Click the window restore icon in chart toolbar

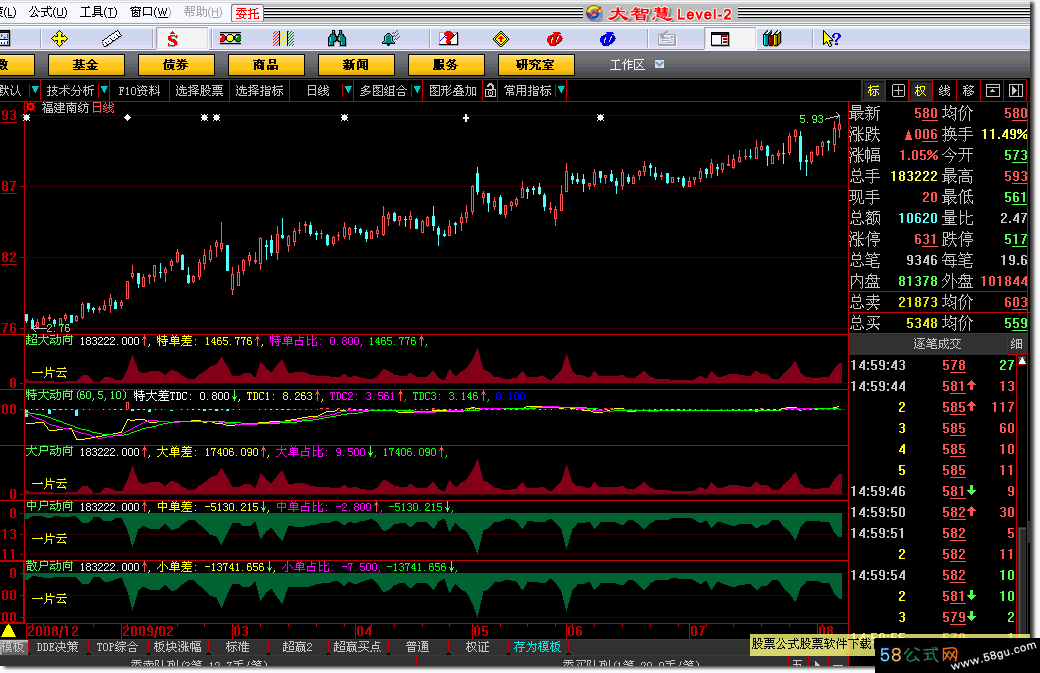click(x=993, y=91)
